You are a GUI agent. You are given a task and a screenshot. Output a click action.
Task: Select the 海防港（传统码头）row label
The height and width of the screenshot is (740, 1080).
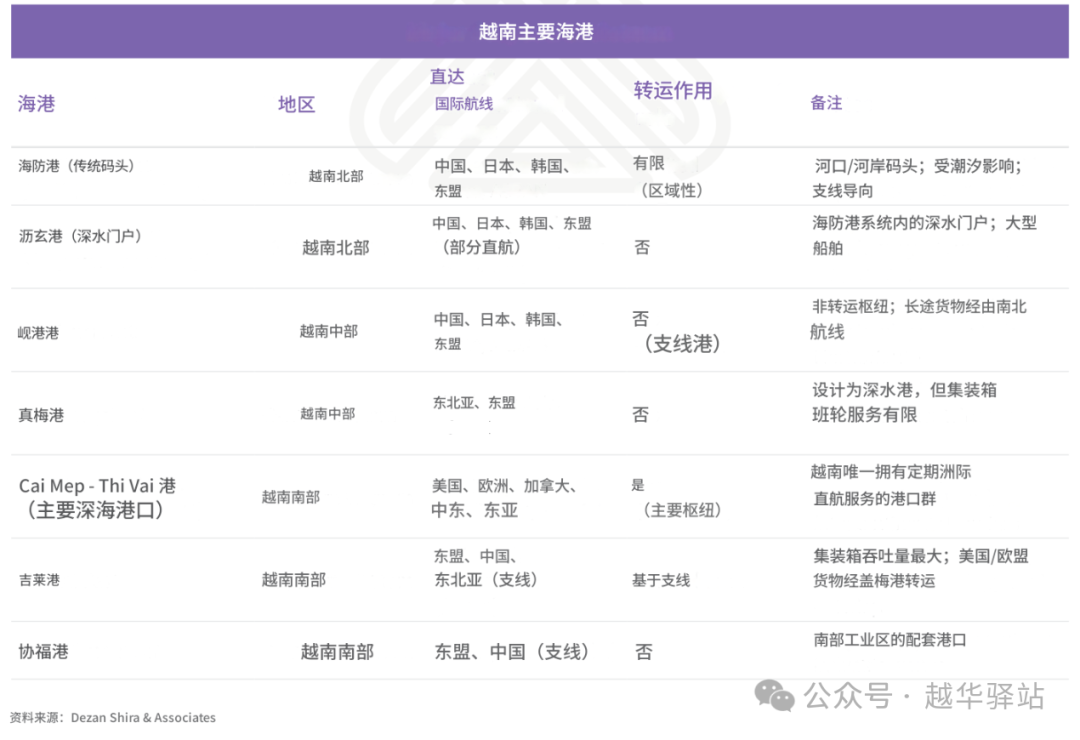pyautogui.click(x=76, y=166)
